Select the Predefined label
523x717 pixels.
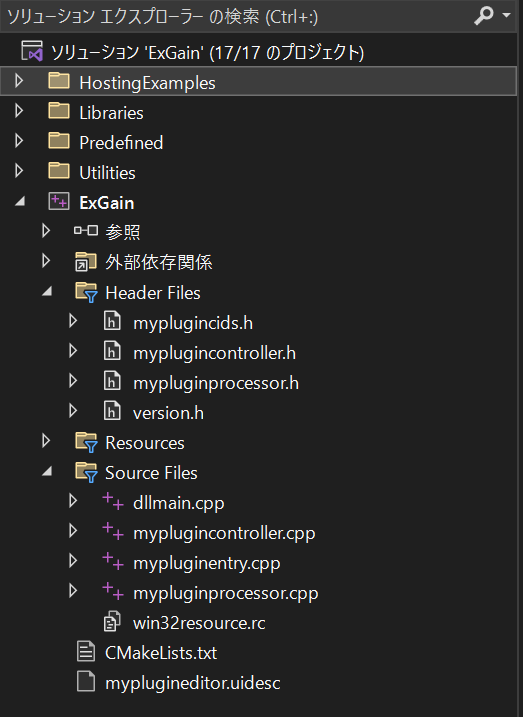tap(121, 143)
